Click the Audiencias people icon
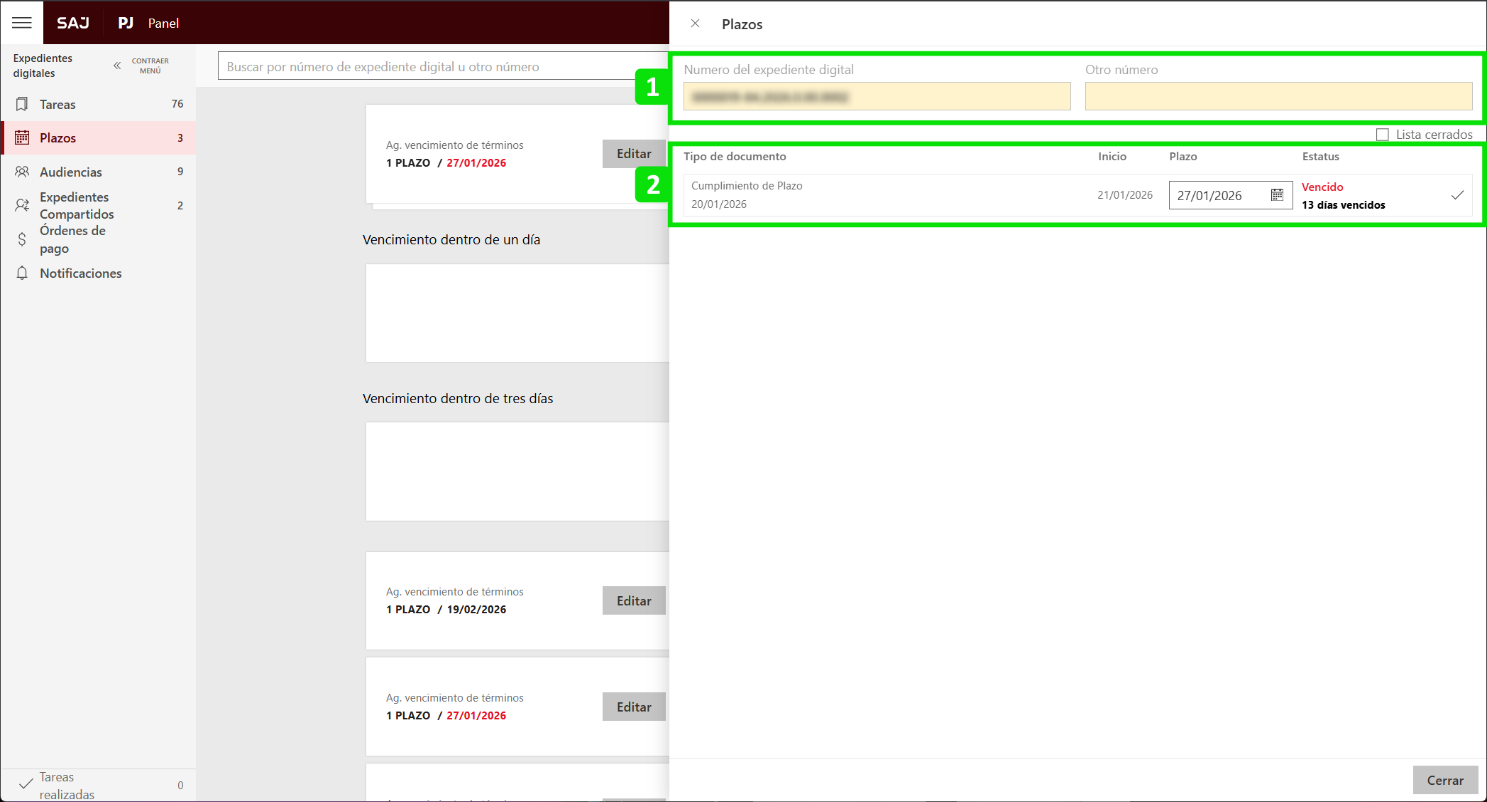 pos(22,172)
